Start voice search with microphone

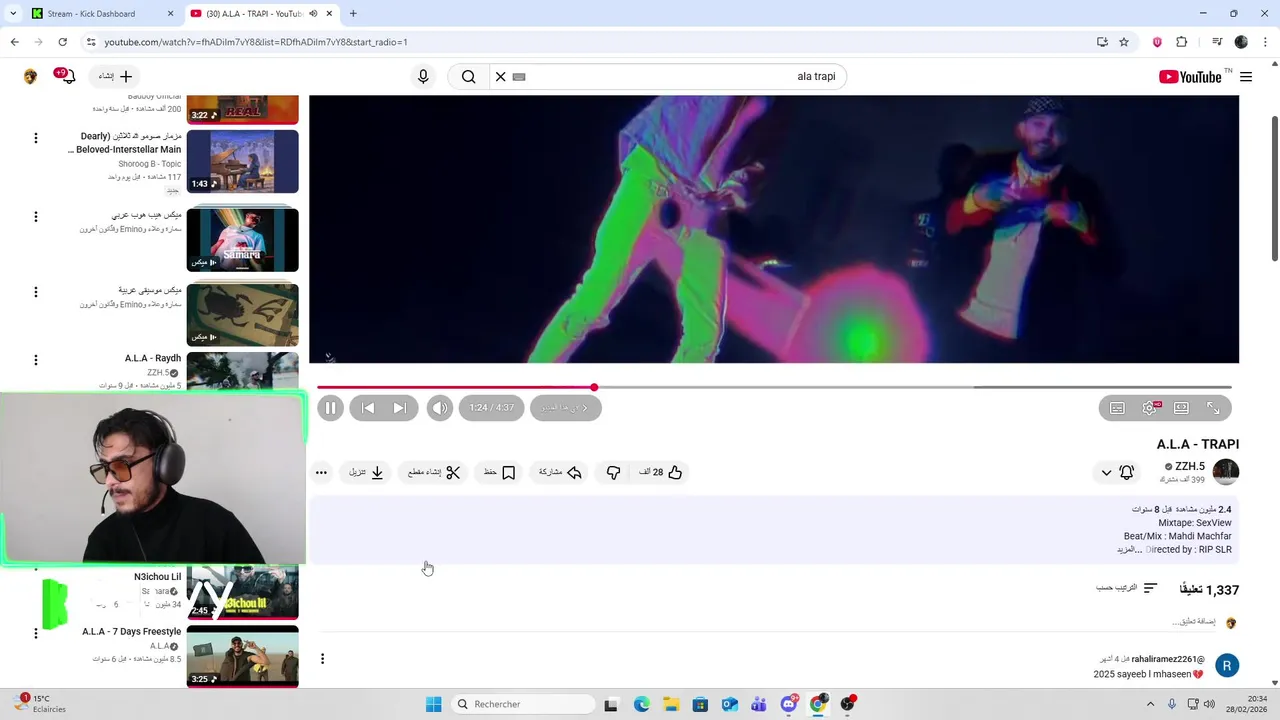click(x=423, y=76)
